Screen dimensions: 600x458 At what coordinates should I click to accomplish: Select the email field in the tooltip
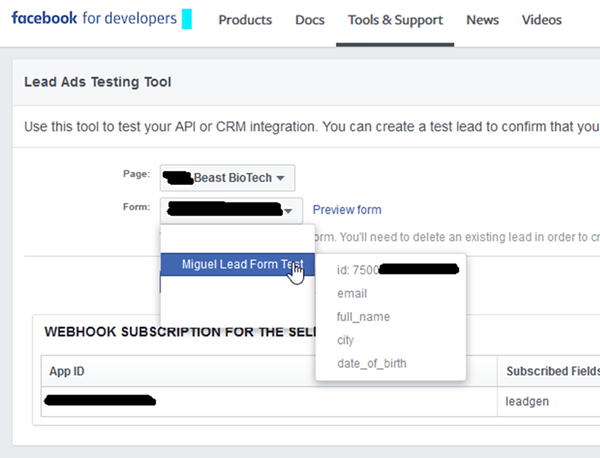[352, 294]
